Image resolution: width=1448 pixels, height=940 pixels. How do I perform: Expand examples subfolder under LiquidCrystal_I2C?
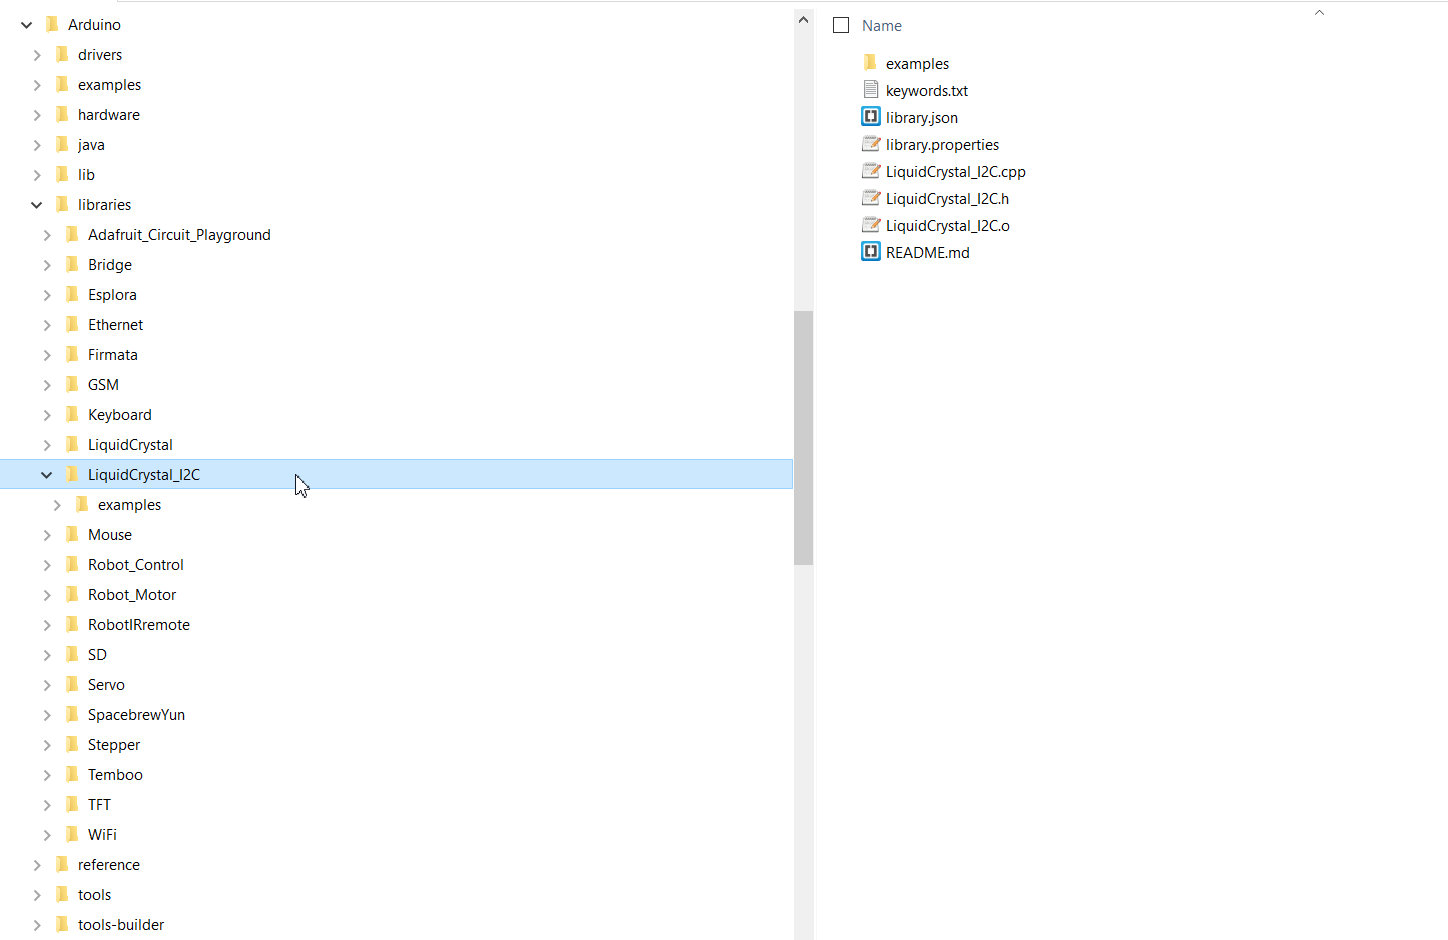[57, 505]
